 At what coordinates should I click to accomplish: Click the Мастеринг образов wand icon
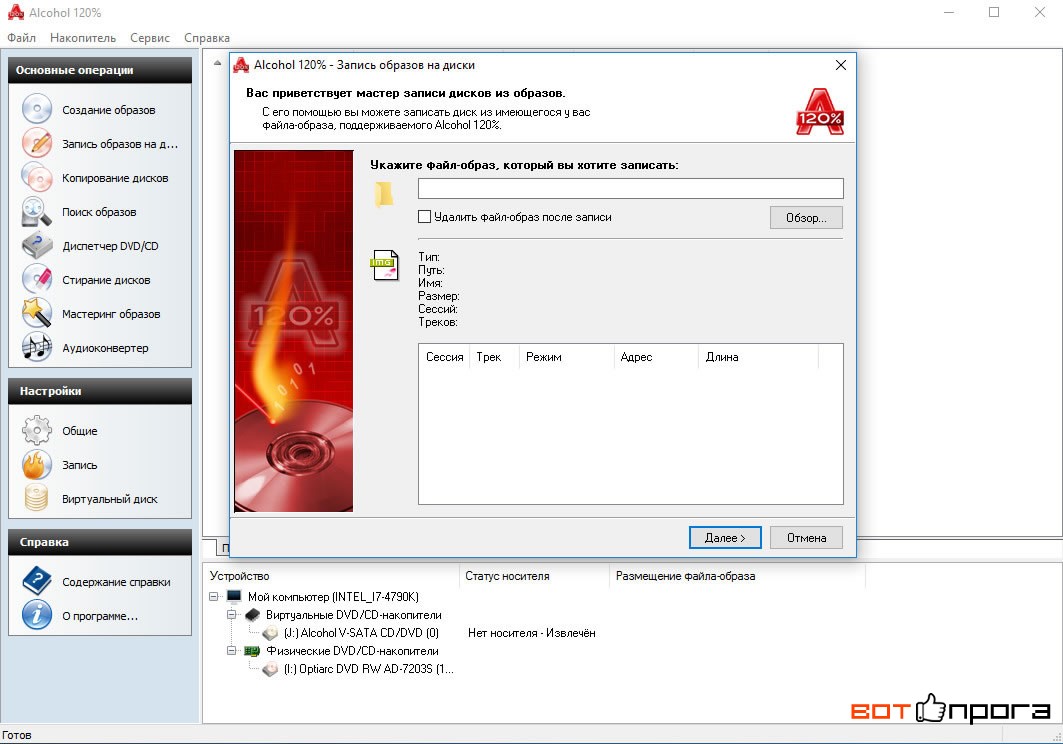[x=37, y=313]
